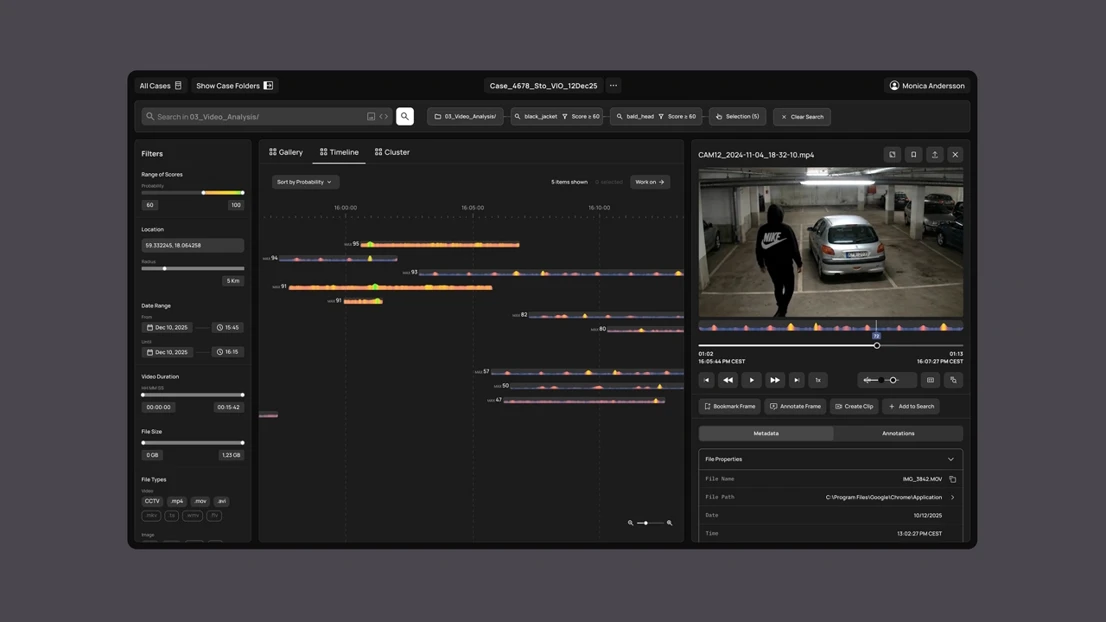Toggle the .mp4 file type filter
The width and height of the screenshot is (1106, 622).
177,501
